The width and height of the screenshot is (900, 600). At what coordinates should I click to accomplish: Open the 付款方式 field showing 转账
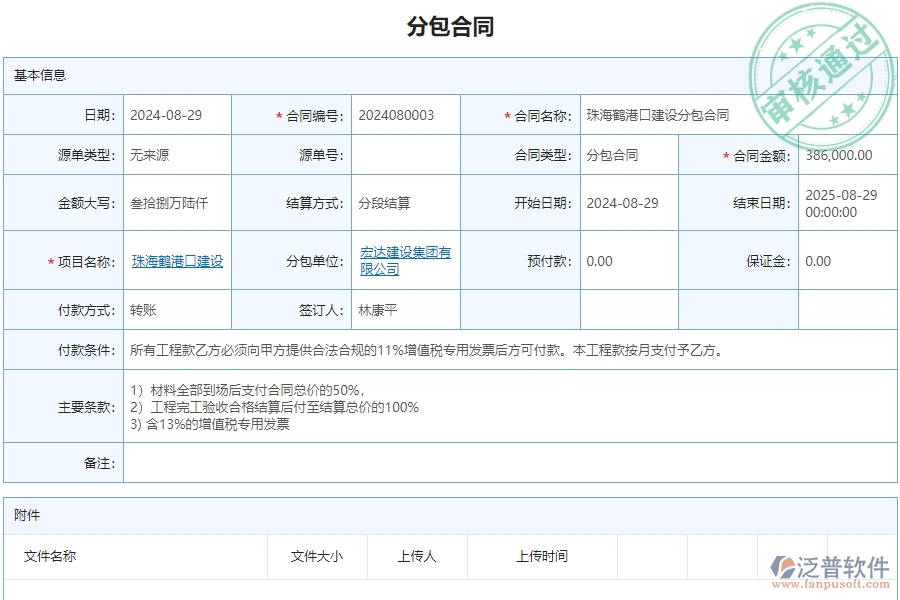177,310
